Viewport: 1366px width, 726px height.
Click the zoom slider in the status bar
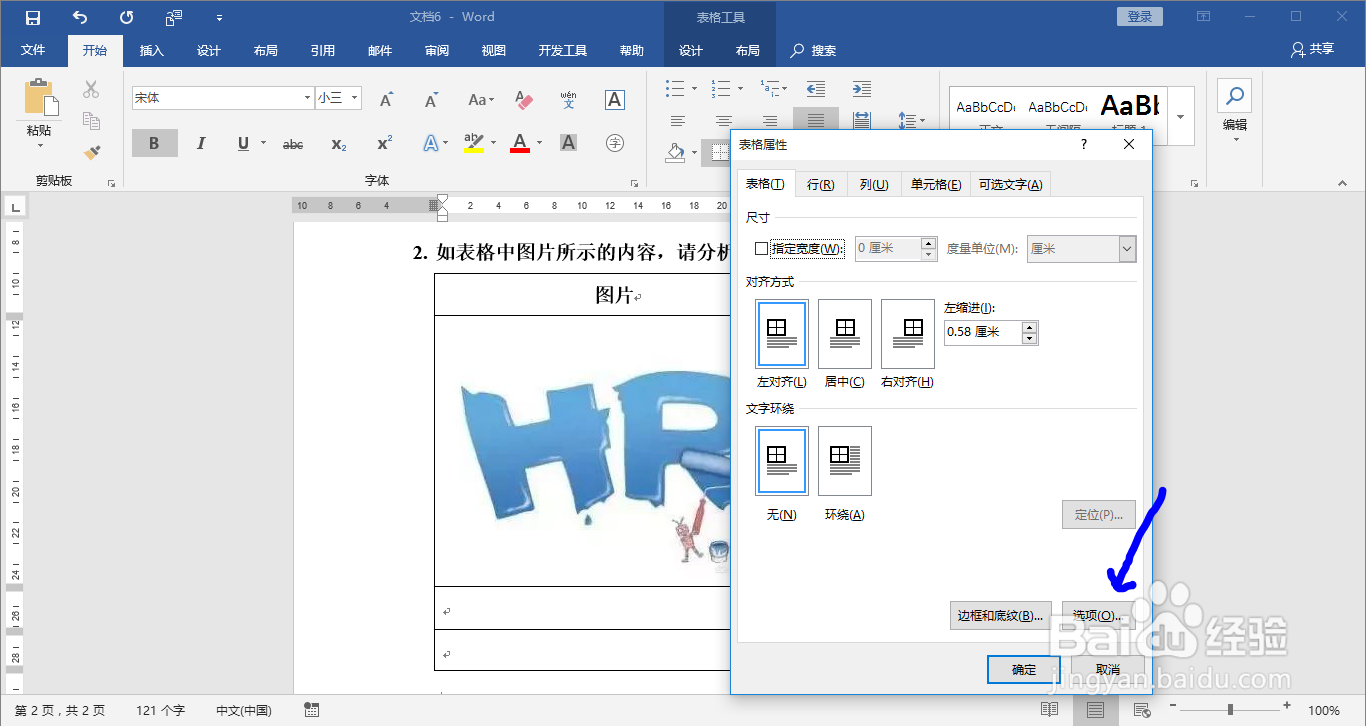pos(1230,710)
